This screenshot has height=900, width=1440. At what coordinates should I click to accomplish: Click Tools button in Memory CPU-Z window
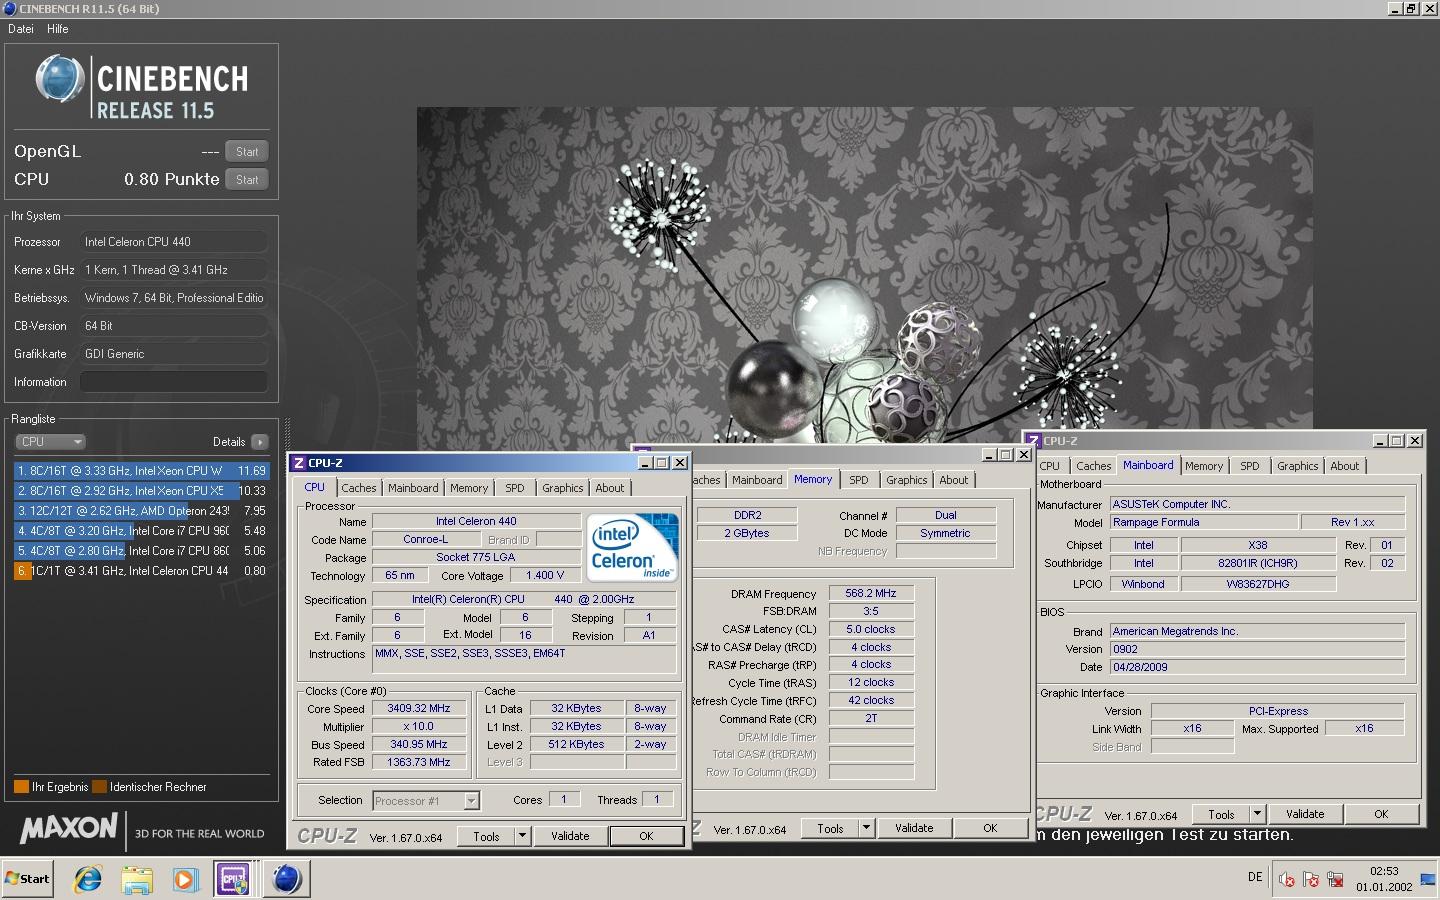pos(830,829)
